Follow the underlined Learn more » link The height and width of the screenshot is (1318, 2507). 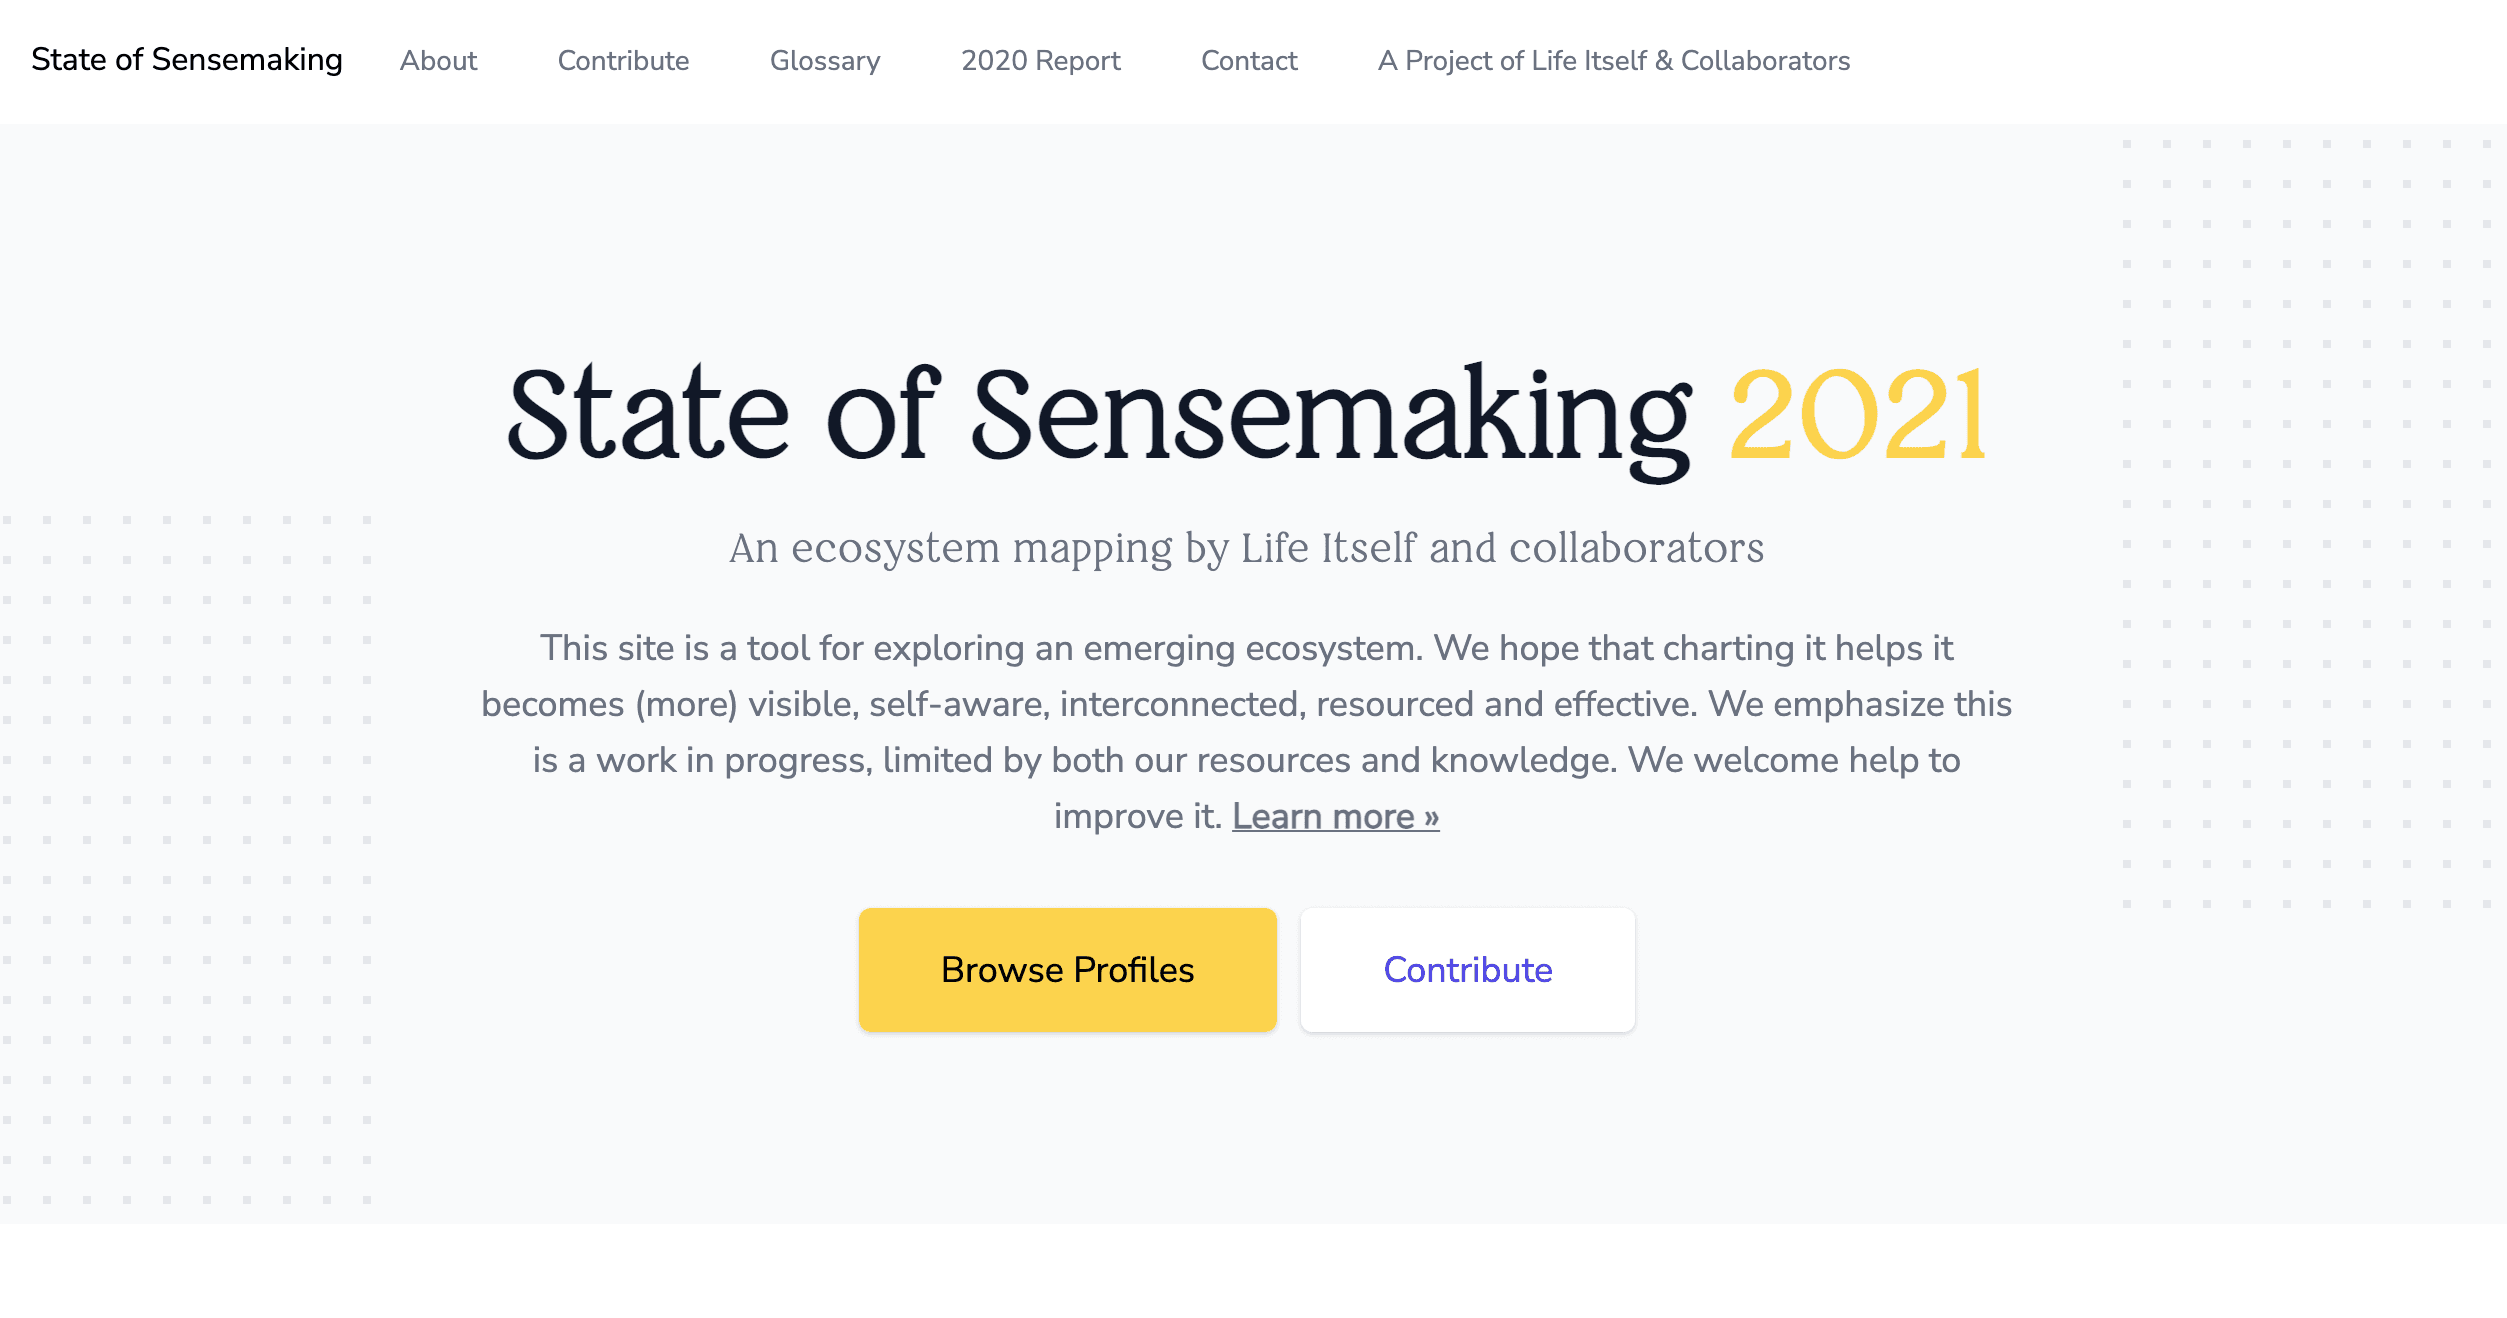(x=1335, y=817)
